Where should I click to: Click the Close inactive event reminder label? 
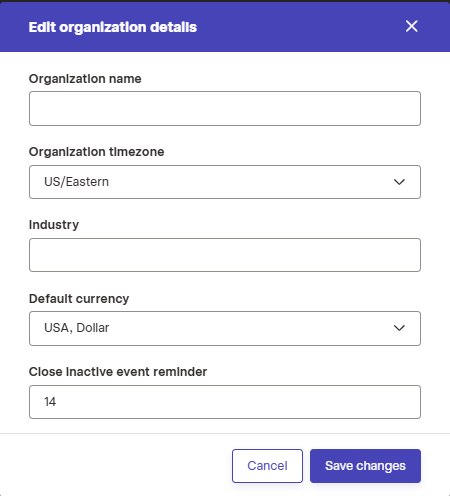click(x=118, y=372)
